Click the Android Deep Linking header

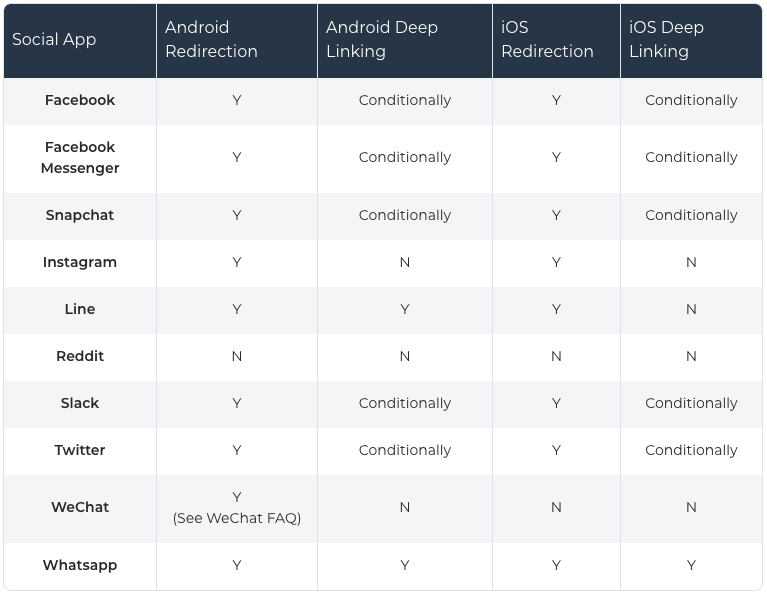click(x=382, y=39)
